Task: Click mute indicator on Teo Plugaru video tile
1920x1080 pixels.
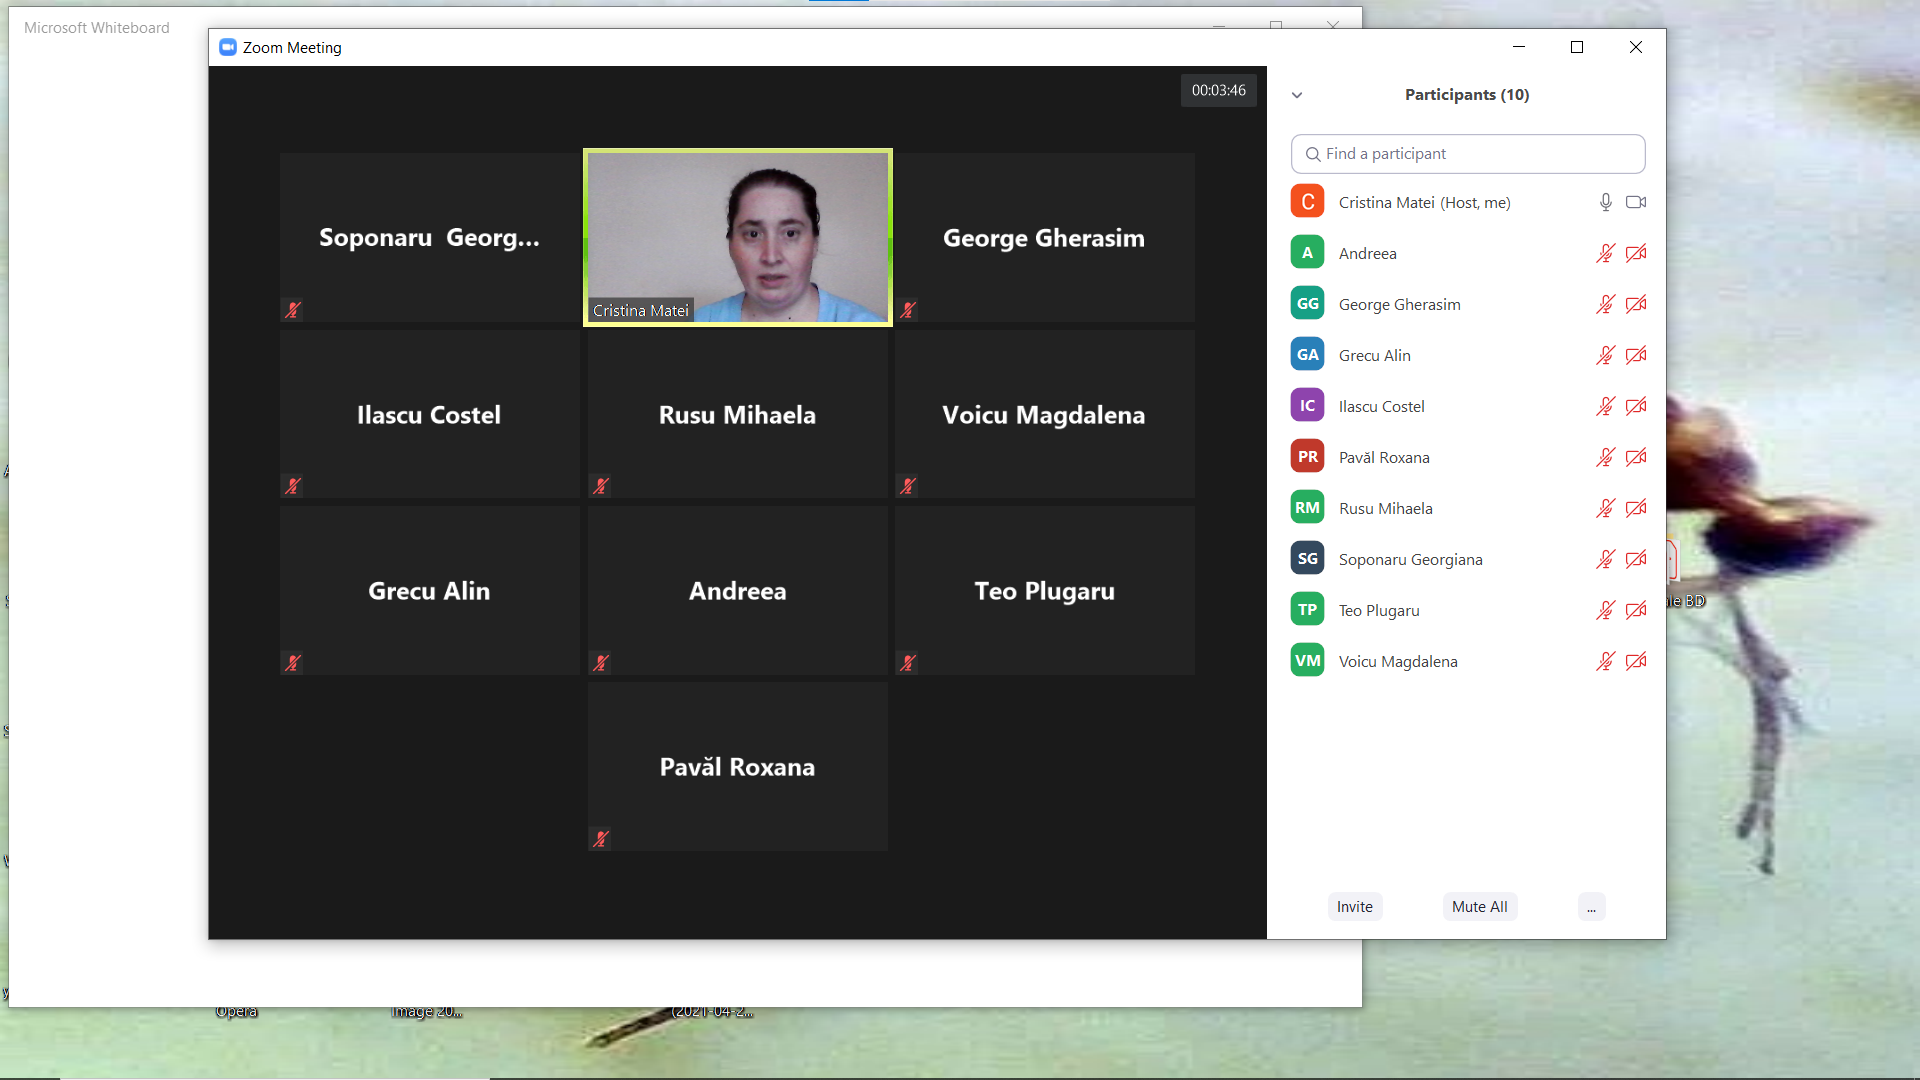Action: pyautogui.click(x=908, y=662)
